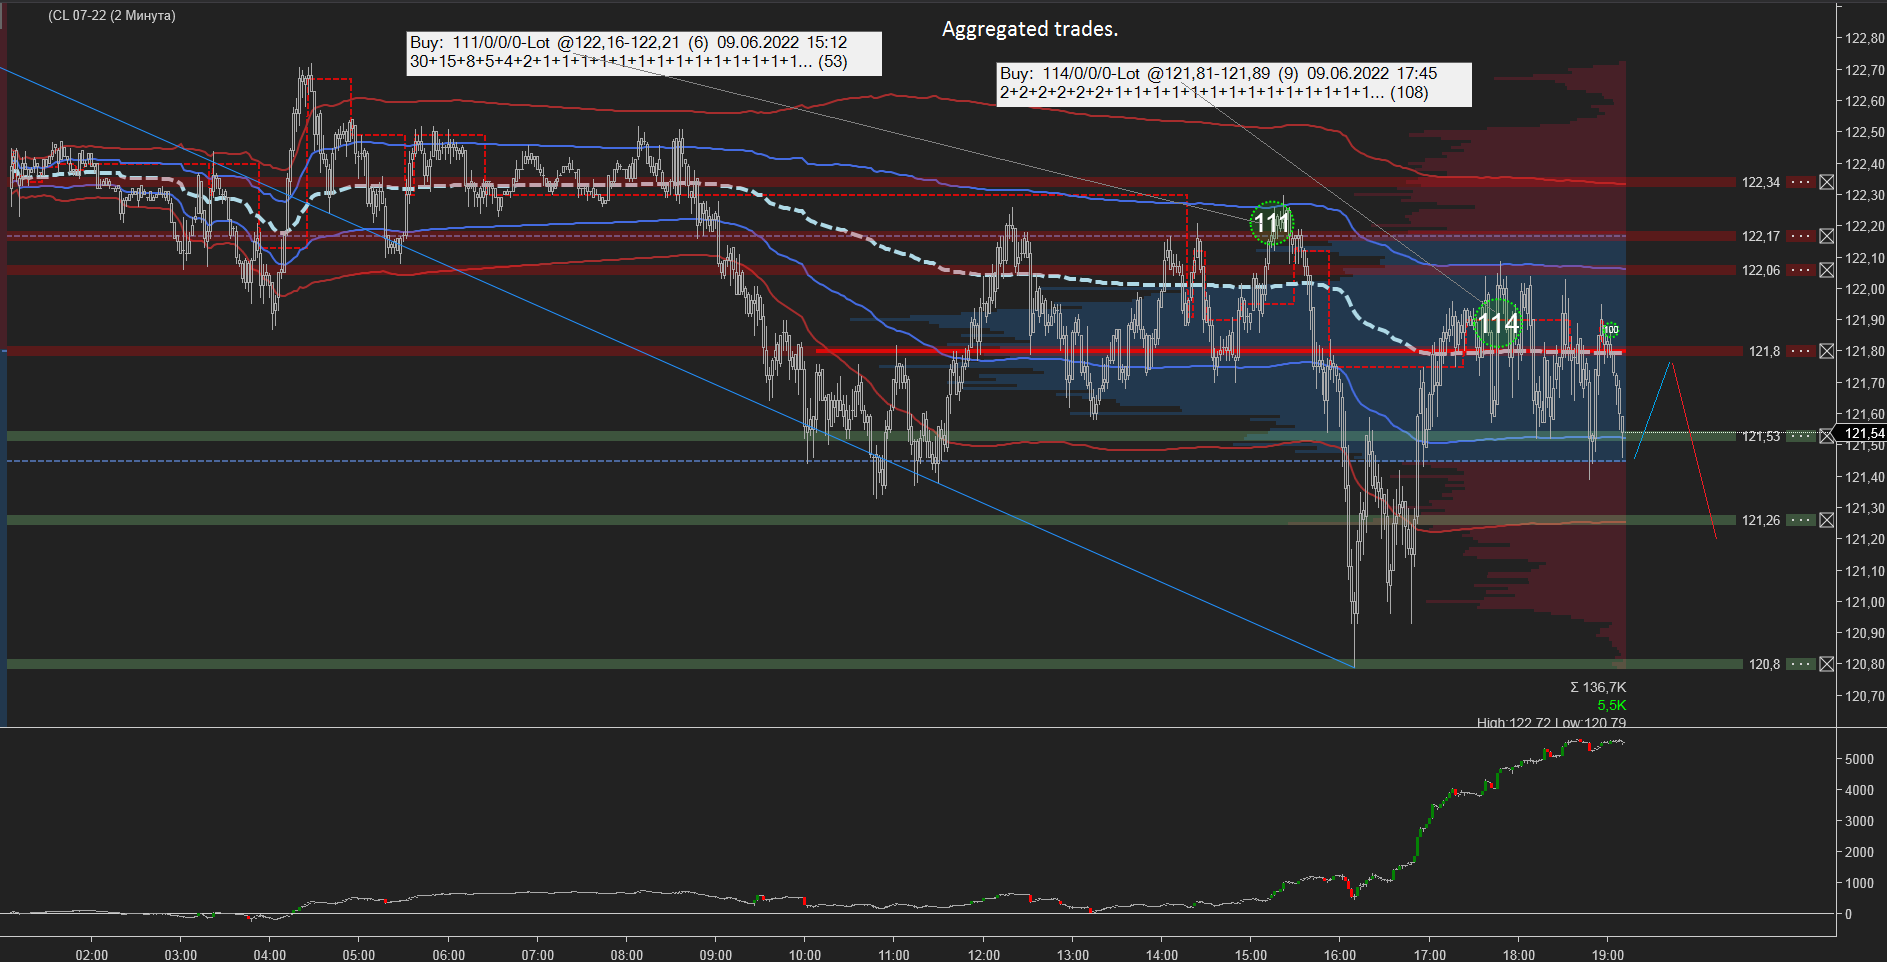This screenshot has height=962, width=1887.
Task: Click the Aggregated trades text label
Action: [x=1030, y=29]
